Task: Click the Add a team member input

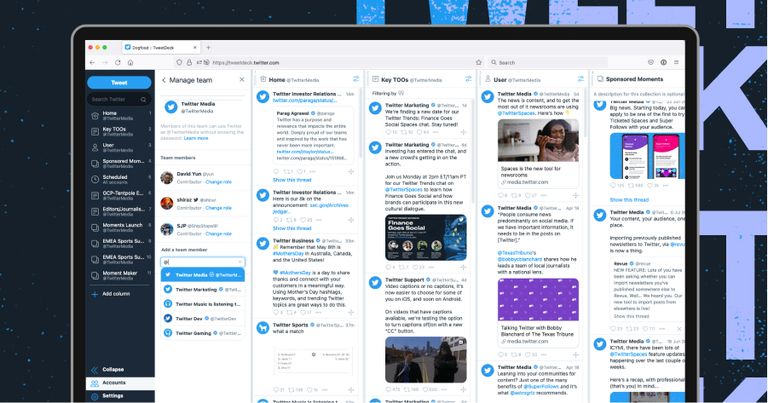Action: pos(203,262)
